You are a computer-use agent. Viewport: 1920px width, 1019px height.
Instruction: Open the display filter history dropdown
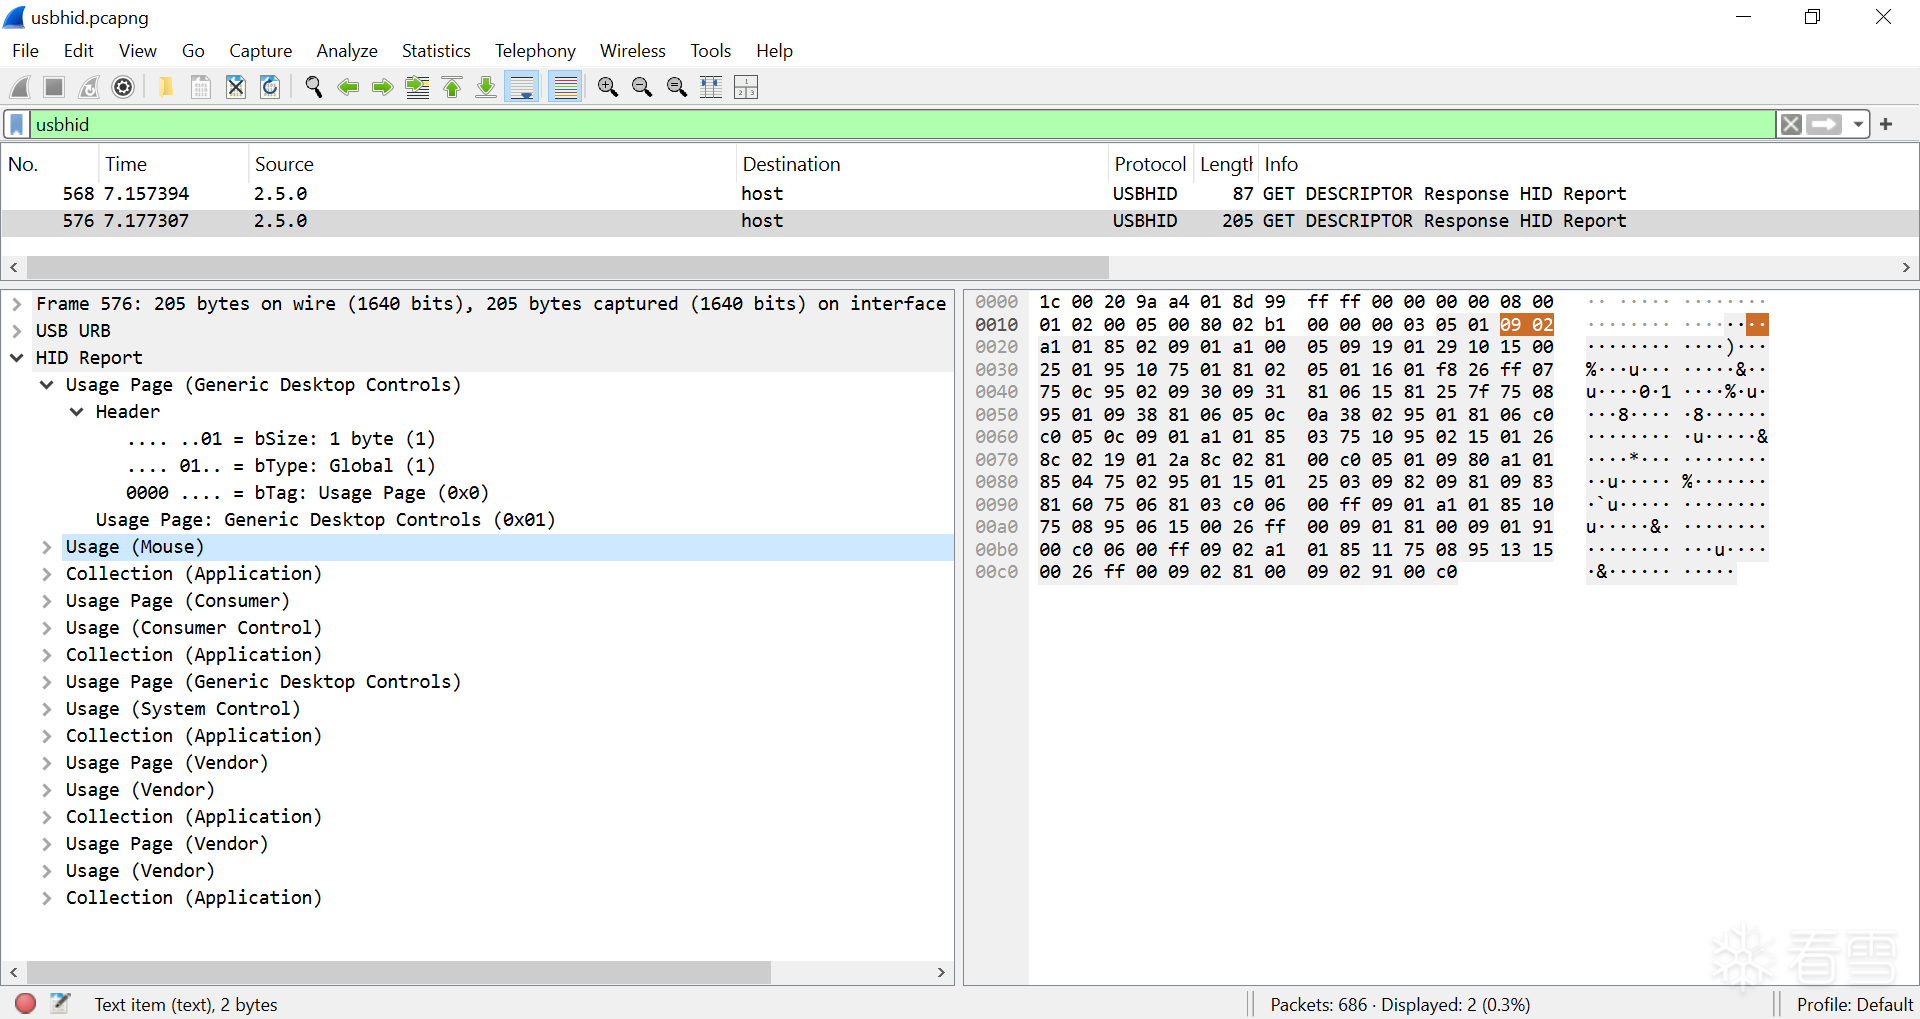pos(1858,125)
